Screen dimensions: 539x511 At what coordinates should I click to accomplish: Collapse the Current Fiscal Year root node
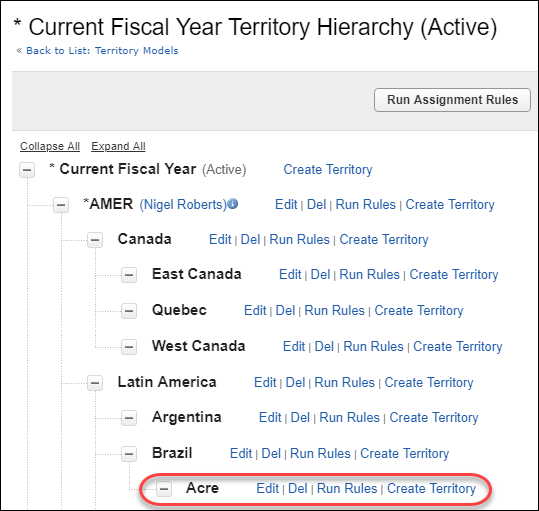coord(27,170)
